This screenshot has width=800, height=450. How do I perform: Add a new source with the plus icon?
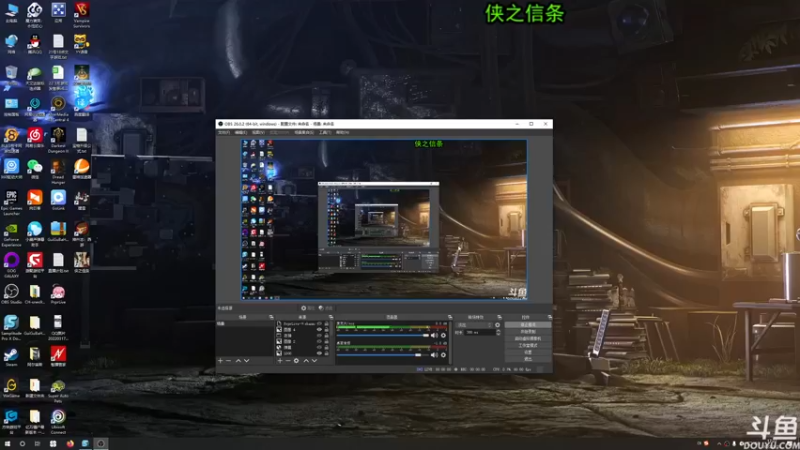click(x=280, y=361)
